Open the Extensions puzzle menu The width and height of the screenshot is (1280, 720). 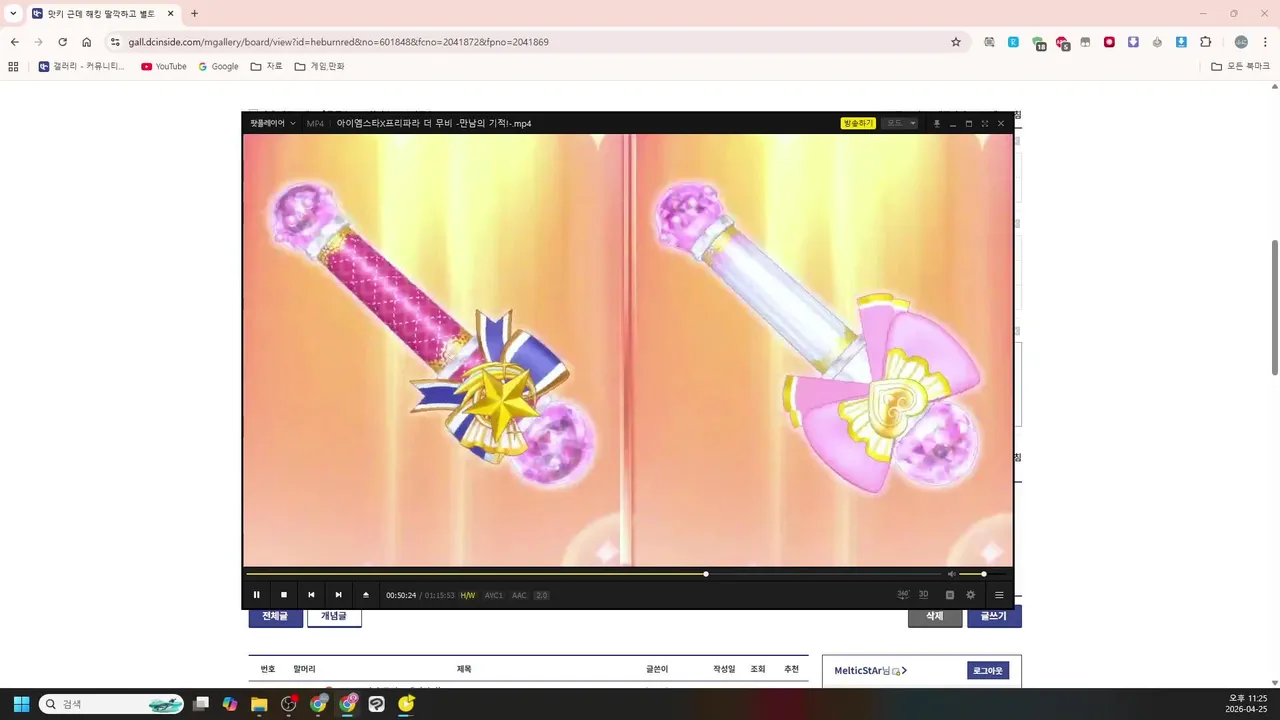pyautogui.click(x=1205, y=42)
